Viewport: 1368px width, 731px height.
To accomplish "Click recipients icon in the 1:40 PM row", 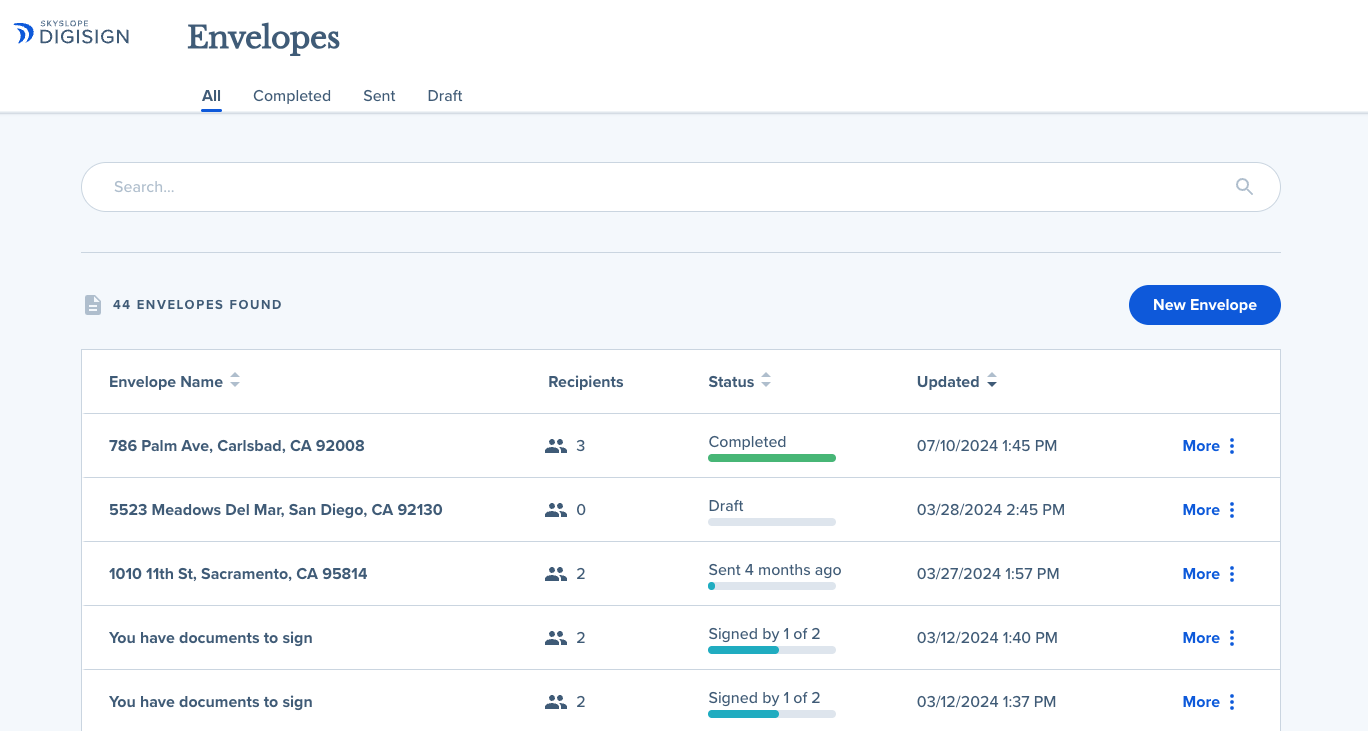I will tap(556, 638).
